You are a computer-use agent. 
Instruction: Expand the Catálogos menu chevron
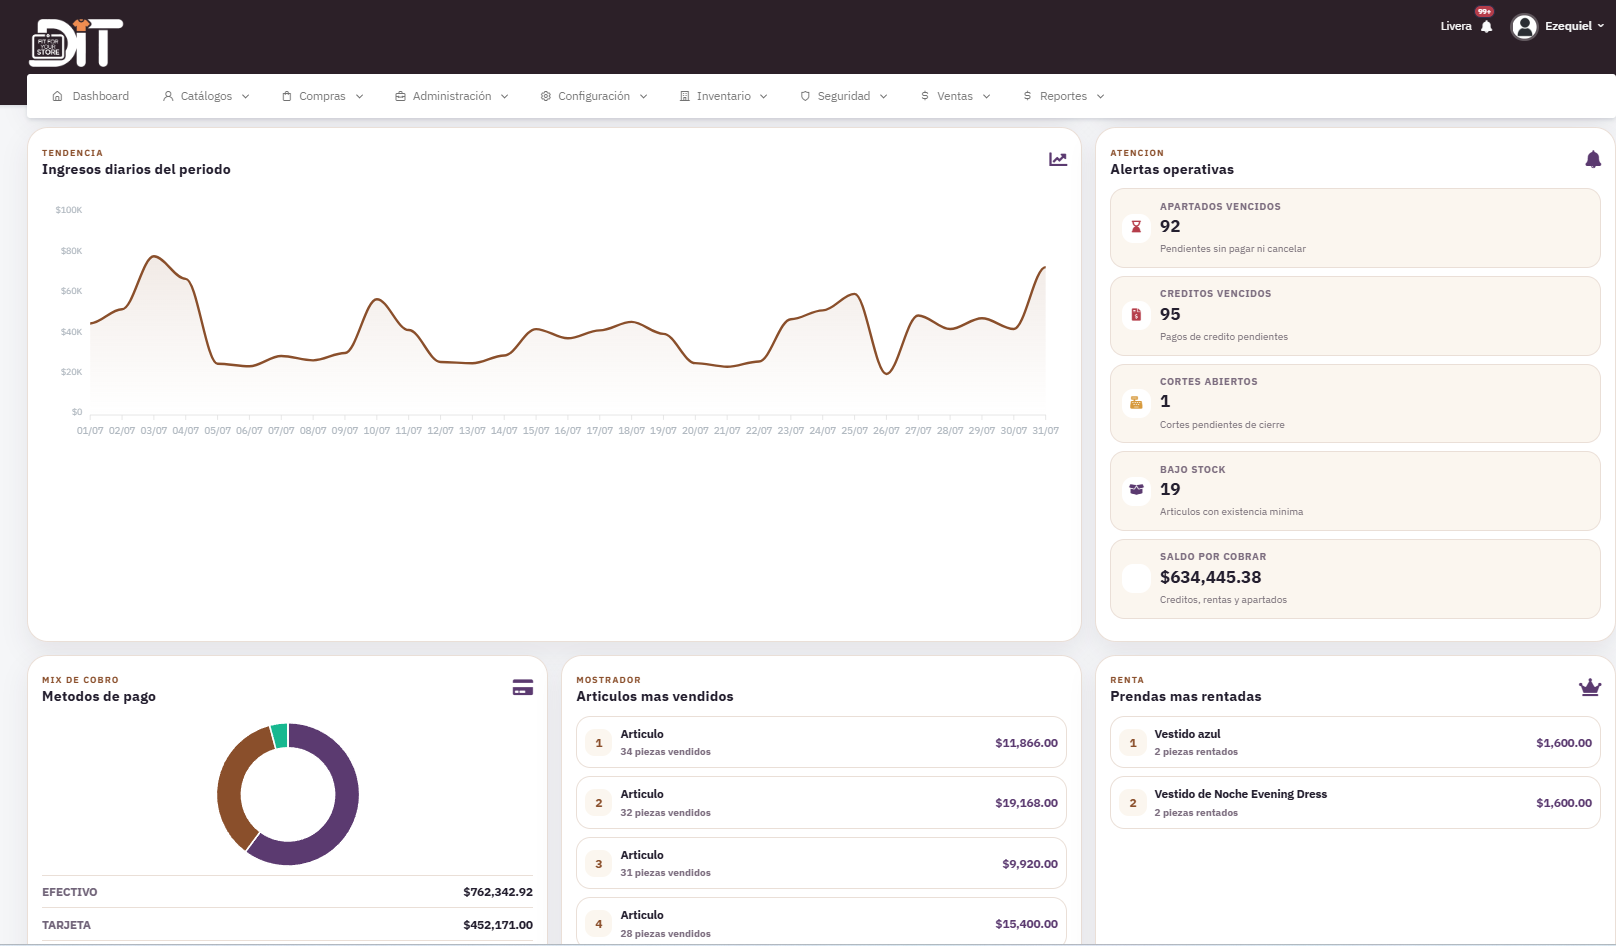(245, 97)
